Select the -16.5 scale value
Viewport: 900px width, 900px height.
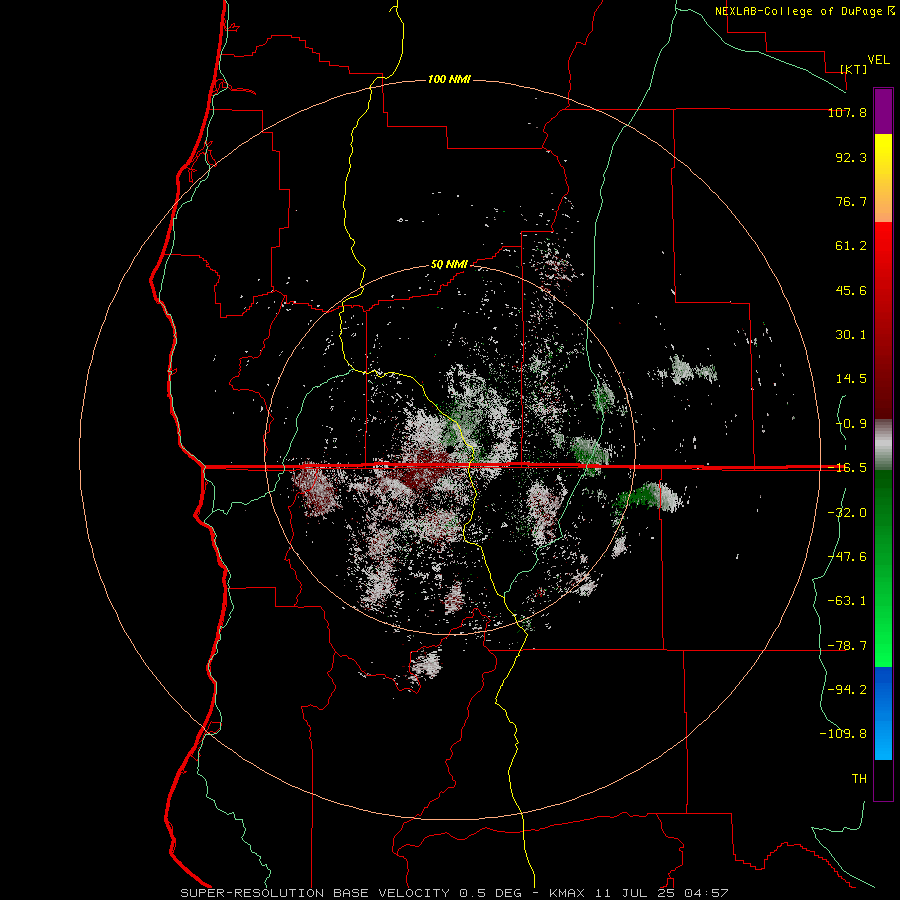point(847,468)
